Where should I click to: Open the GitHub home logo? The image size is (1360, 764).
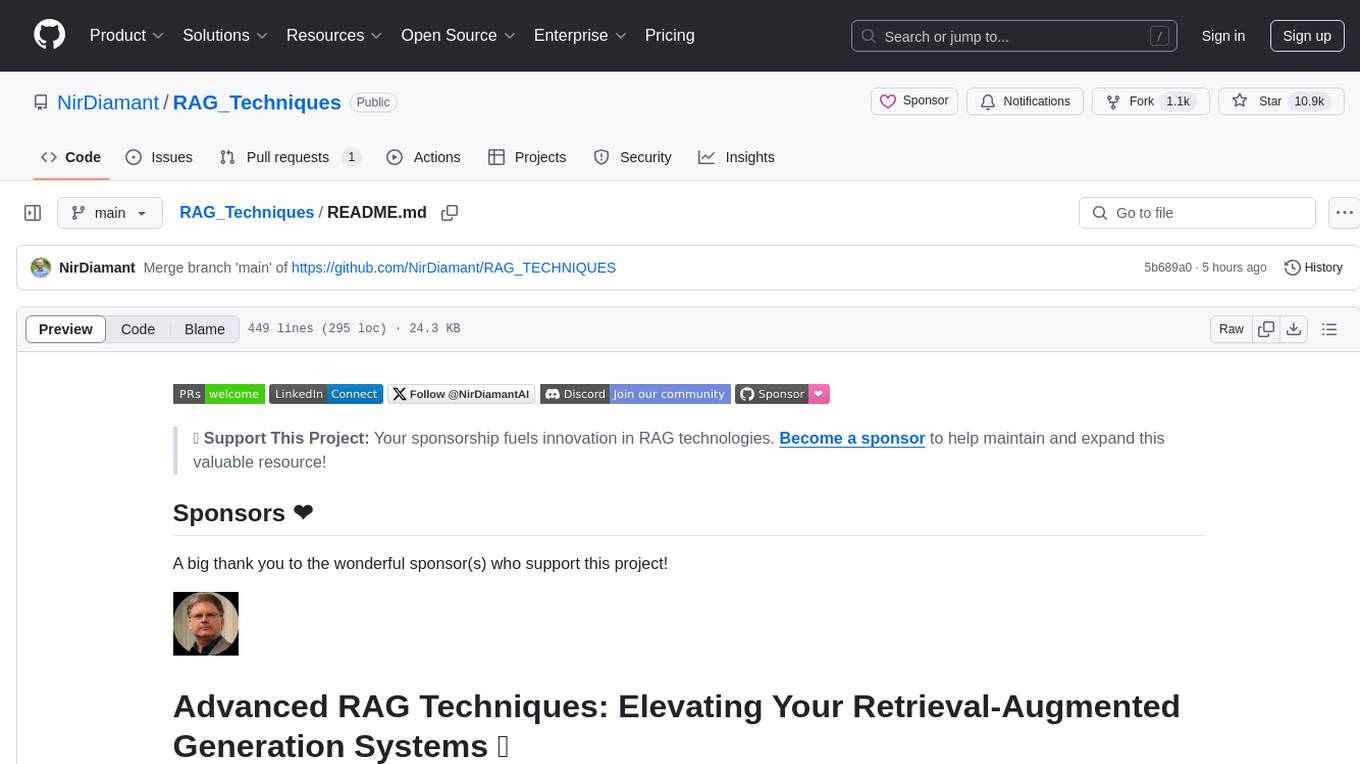tap(49, 35)
